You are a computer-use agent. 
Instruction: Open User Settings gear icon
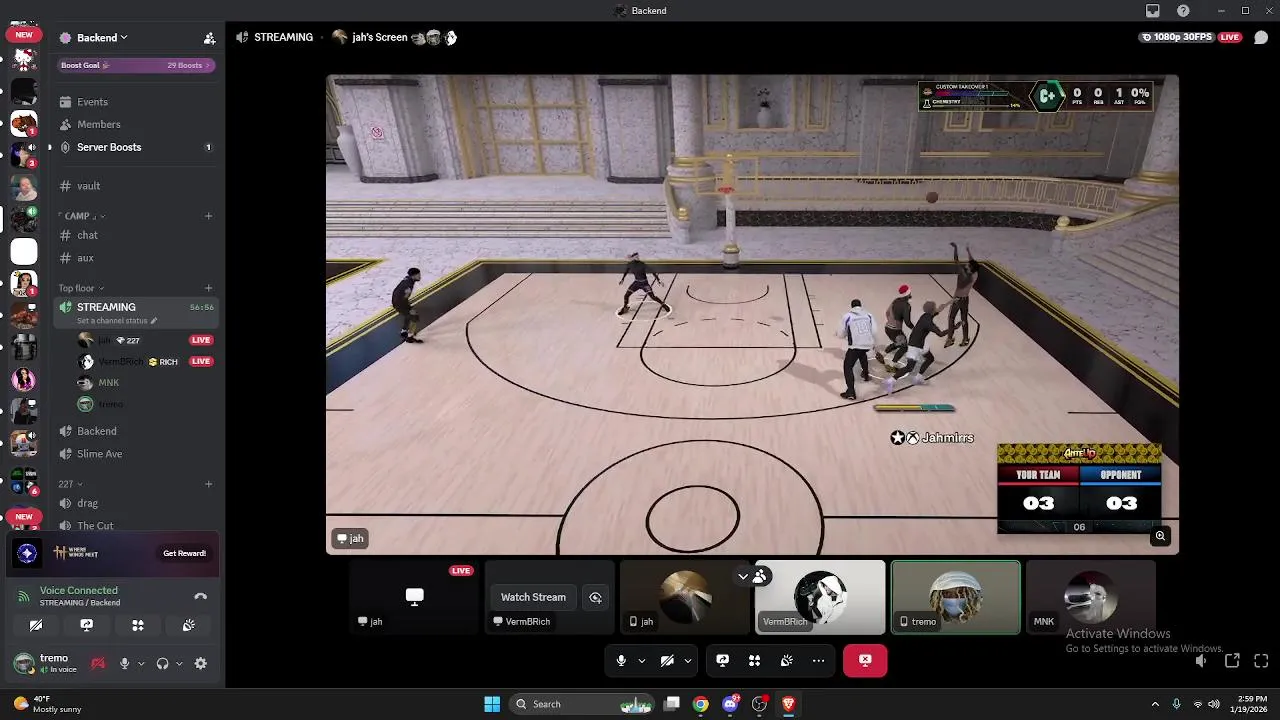click(x=200, y=663)
